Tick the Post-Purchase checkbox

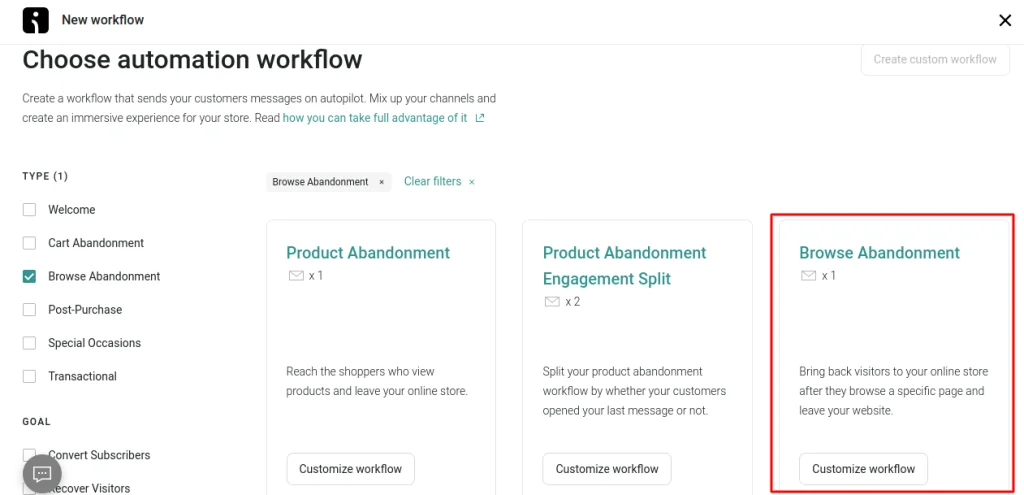click(29, 310)
